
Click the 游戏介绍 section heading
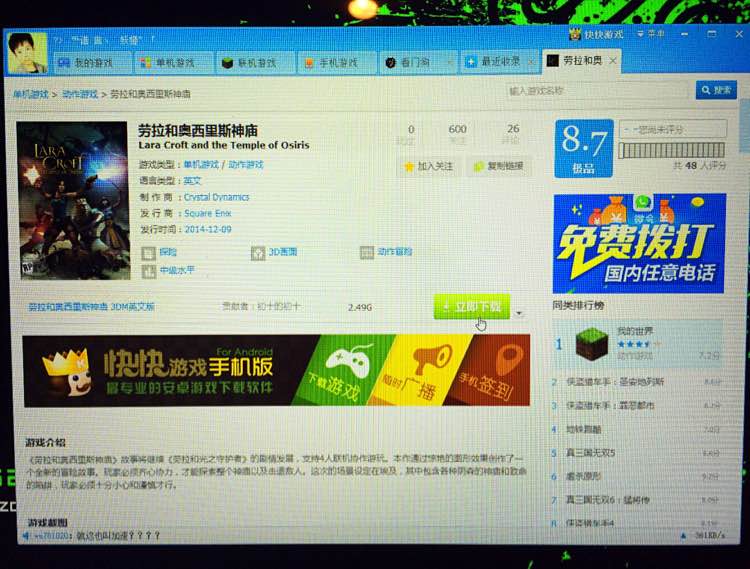pos(45,443)
